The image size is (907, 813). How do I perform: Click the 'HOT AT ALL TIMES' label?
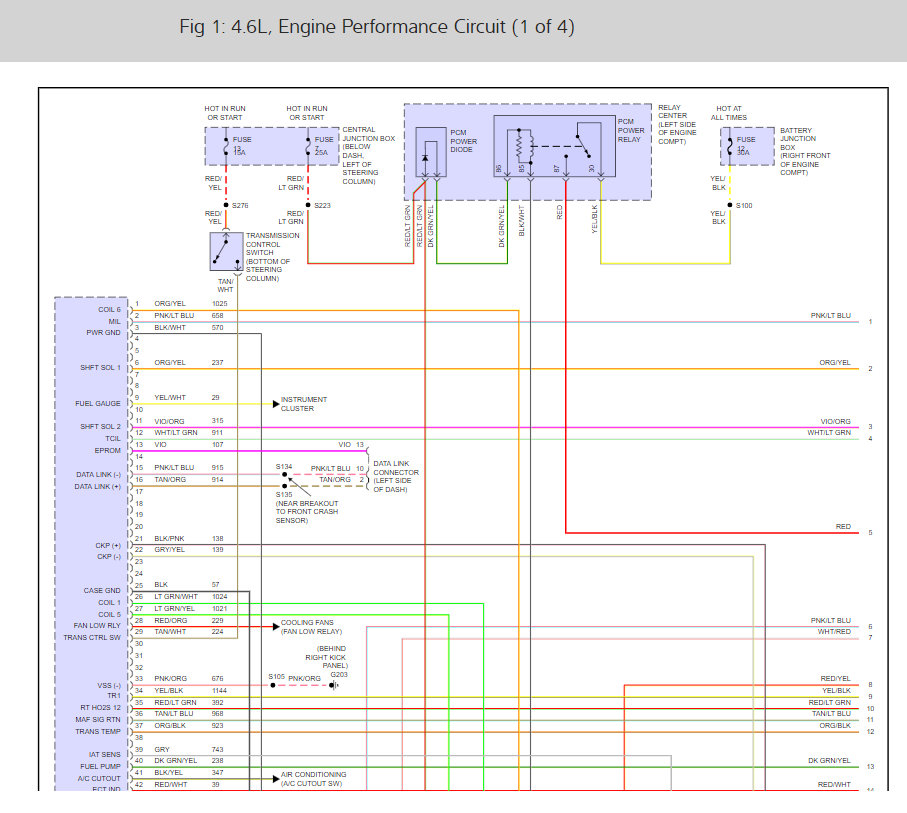pos(729,113)
